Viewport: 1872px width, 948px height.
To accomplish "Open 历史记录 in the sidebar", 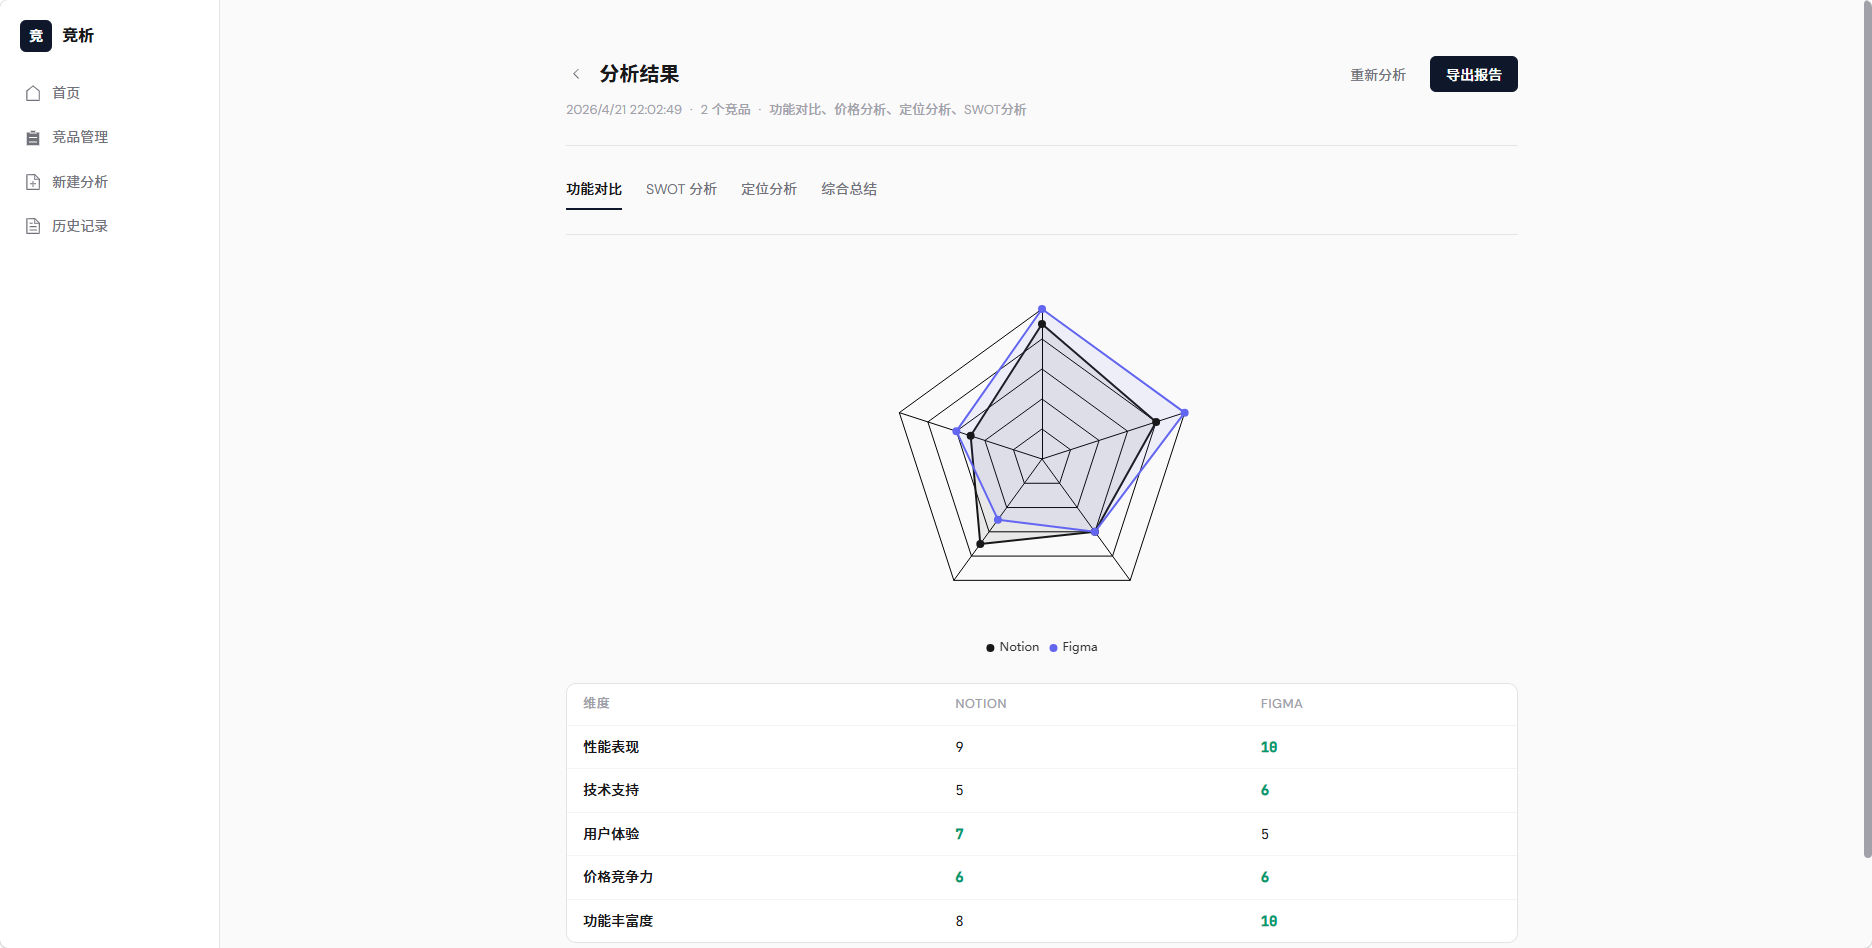I will pyautogui.click(x=80, y=226).
